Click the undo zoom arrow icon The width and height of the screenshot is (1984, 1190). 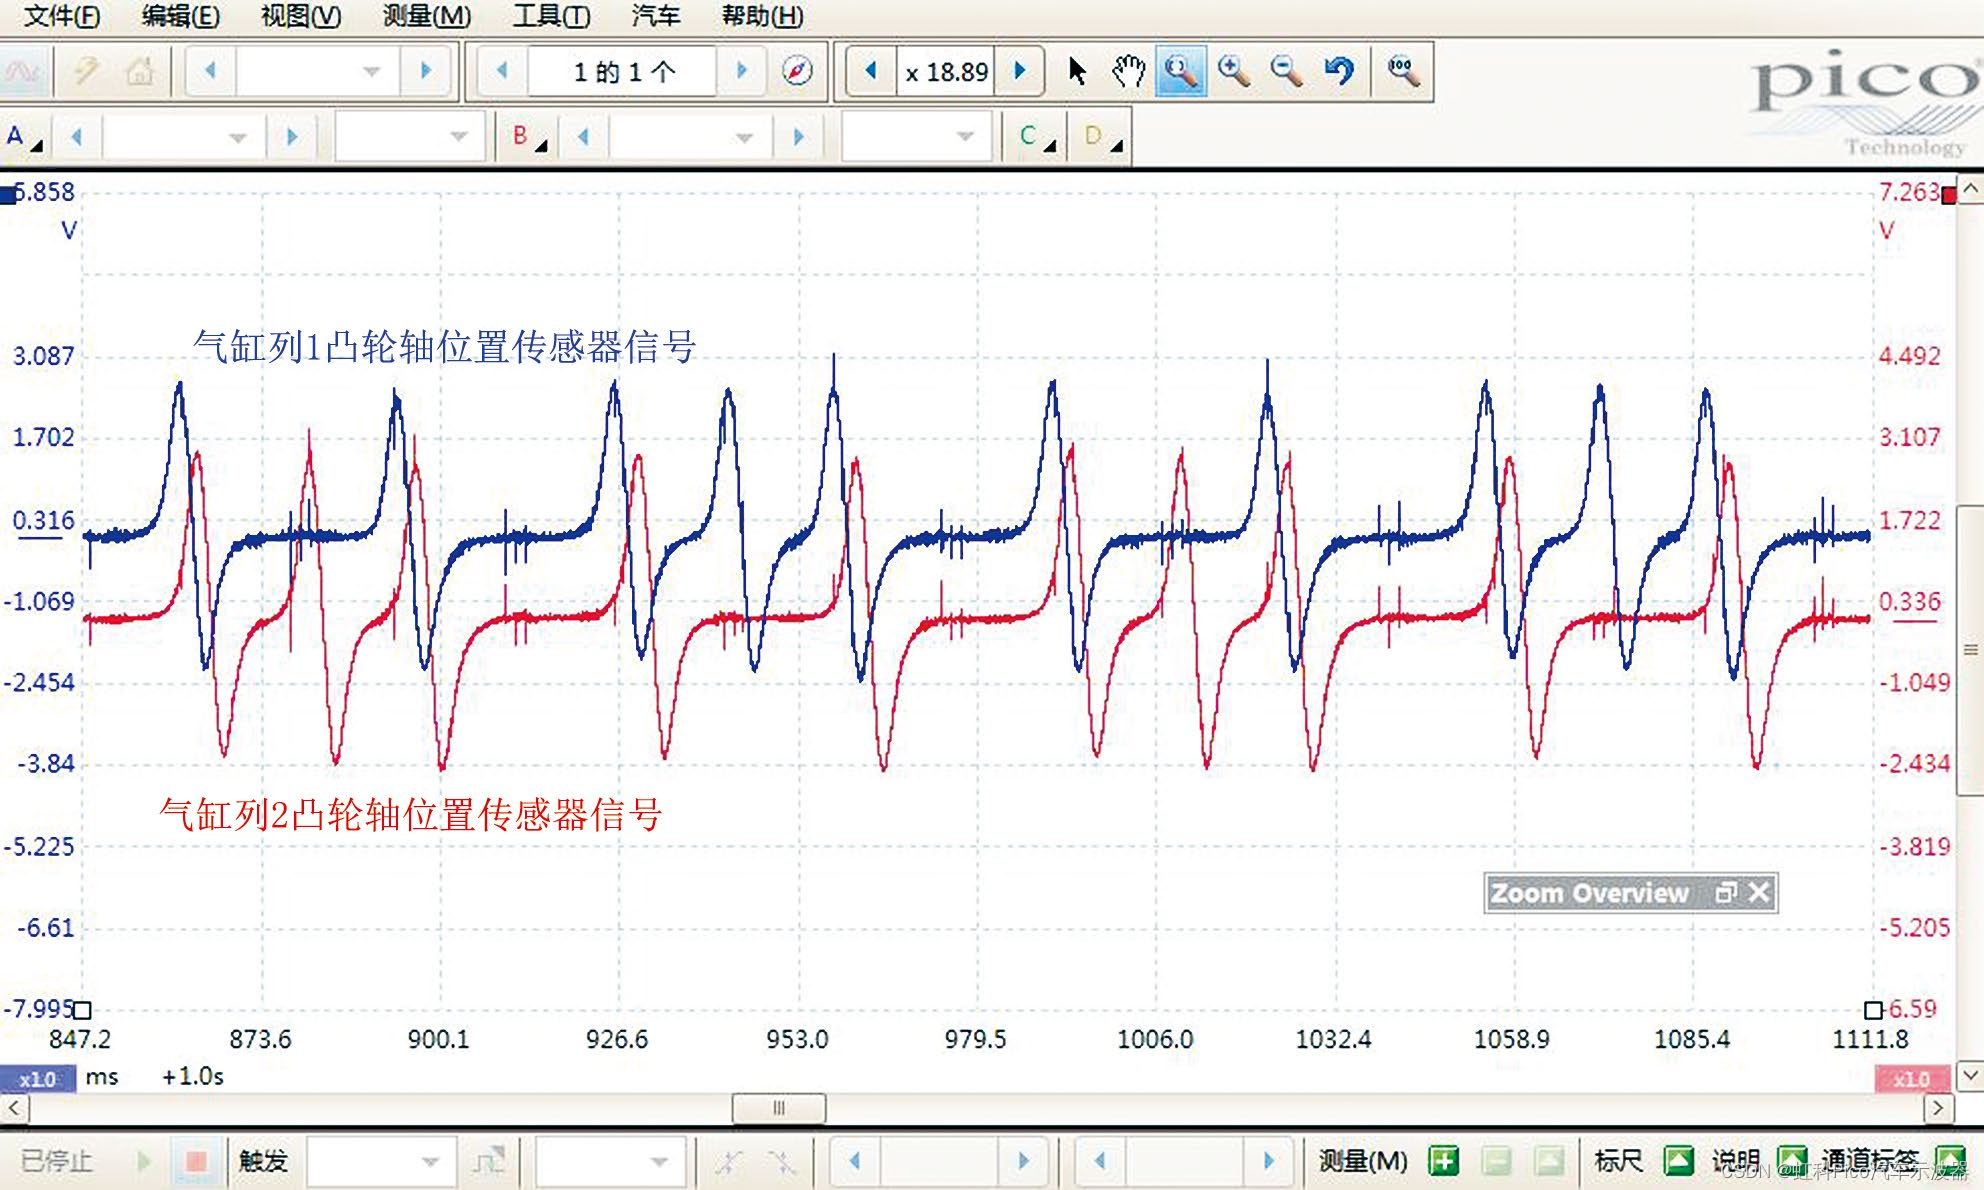pos(1338,71)
